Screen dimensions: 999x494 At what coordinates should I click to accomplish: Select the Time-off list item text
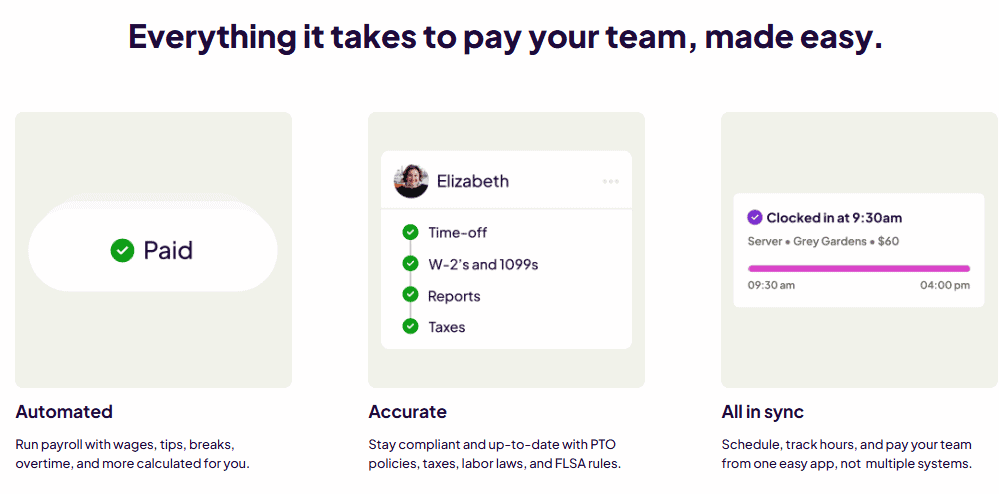coord(458,232)
